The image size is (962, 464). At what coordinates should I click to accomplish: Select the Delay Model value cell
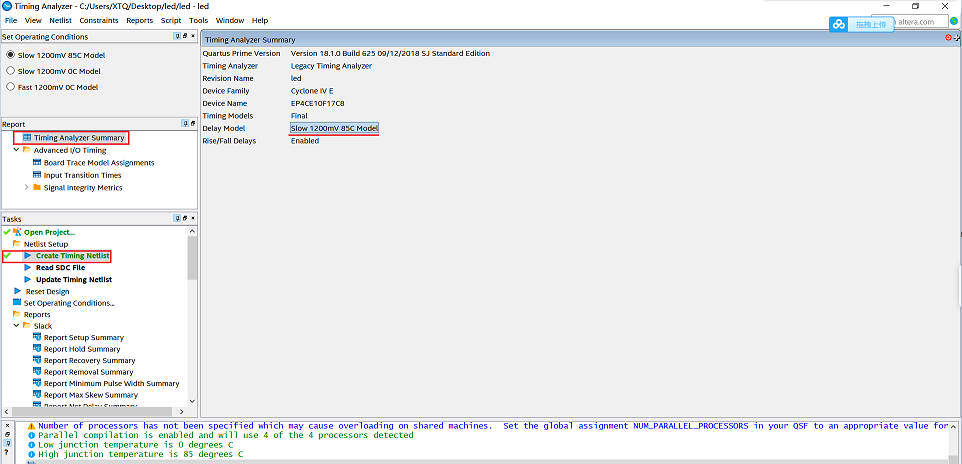tap(334, 128)
